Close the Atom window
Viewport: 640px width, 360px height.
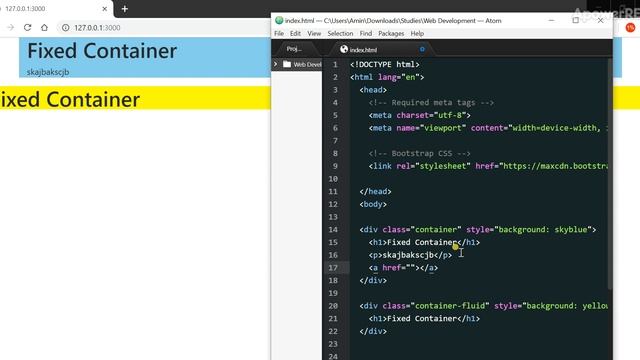pyautogui.click(x=600, y=20)
